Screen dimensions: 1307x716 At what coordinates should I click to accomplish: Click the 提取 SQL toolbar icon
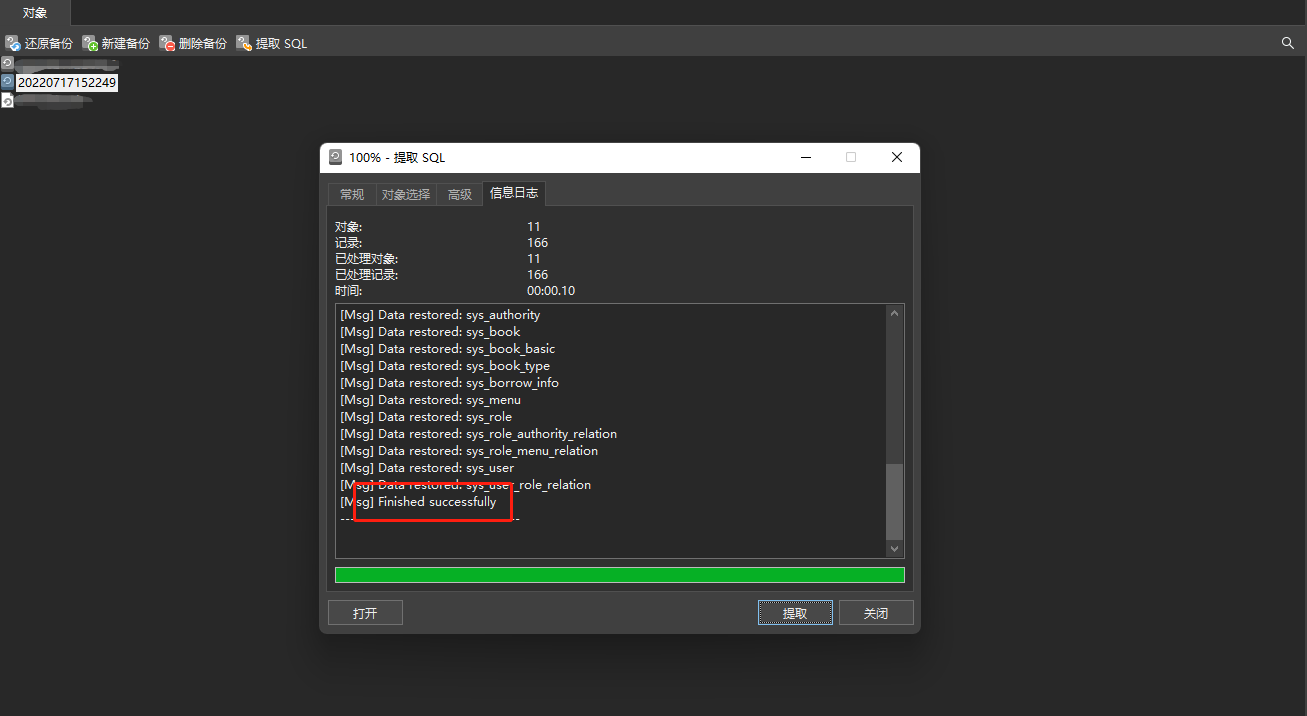pos(244,43)
